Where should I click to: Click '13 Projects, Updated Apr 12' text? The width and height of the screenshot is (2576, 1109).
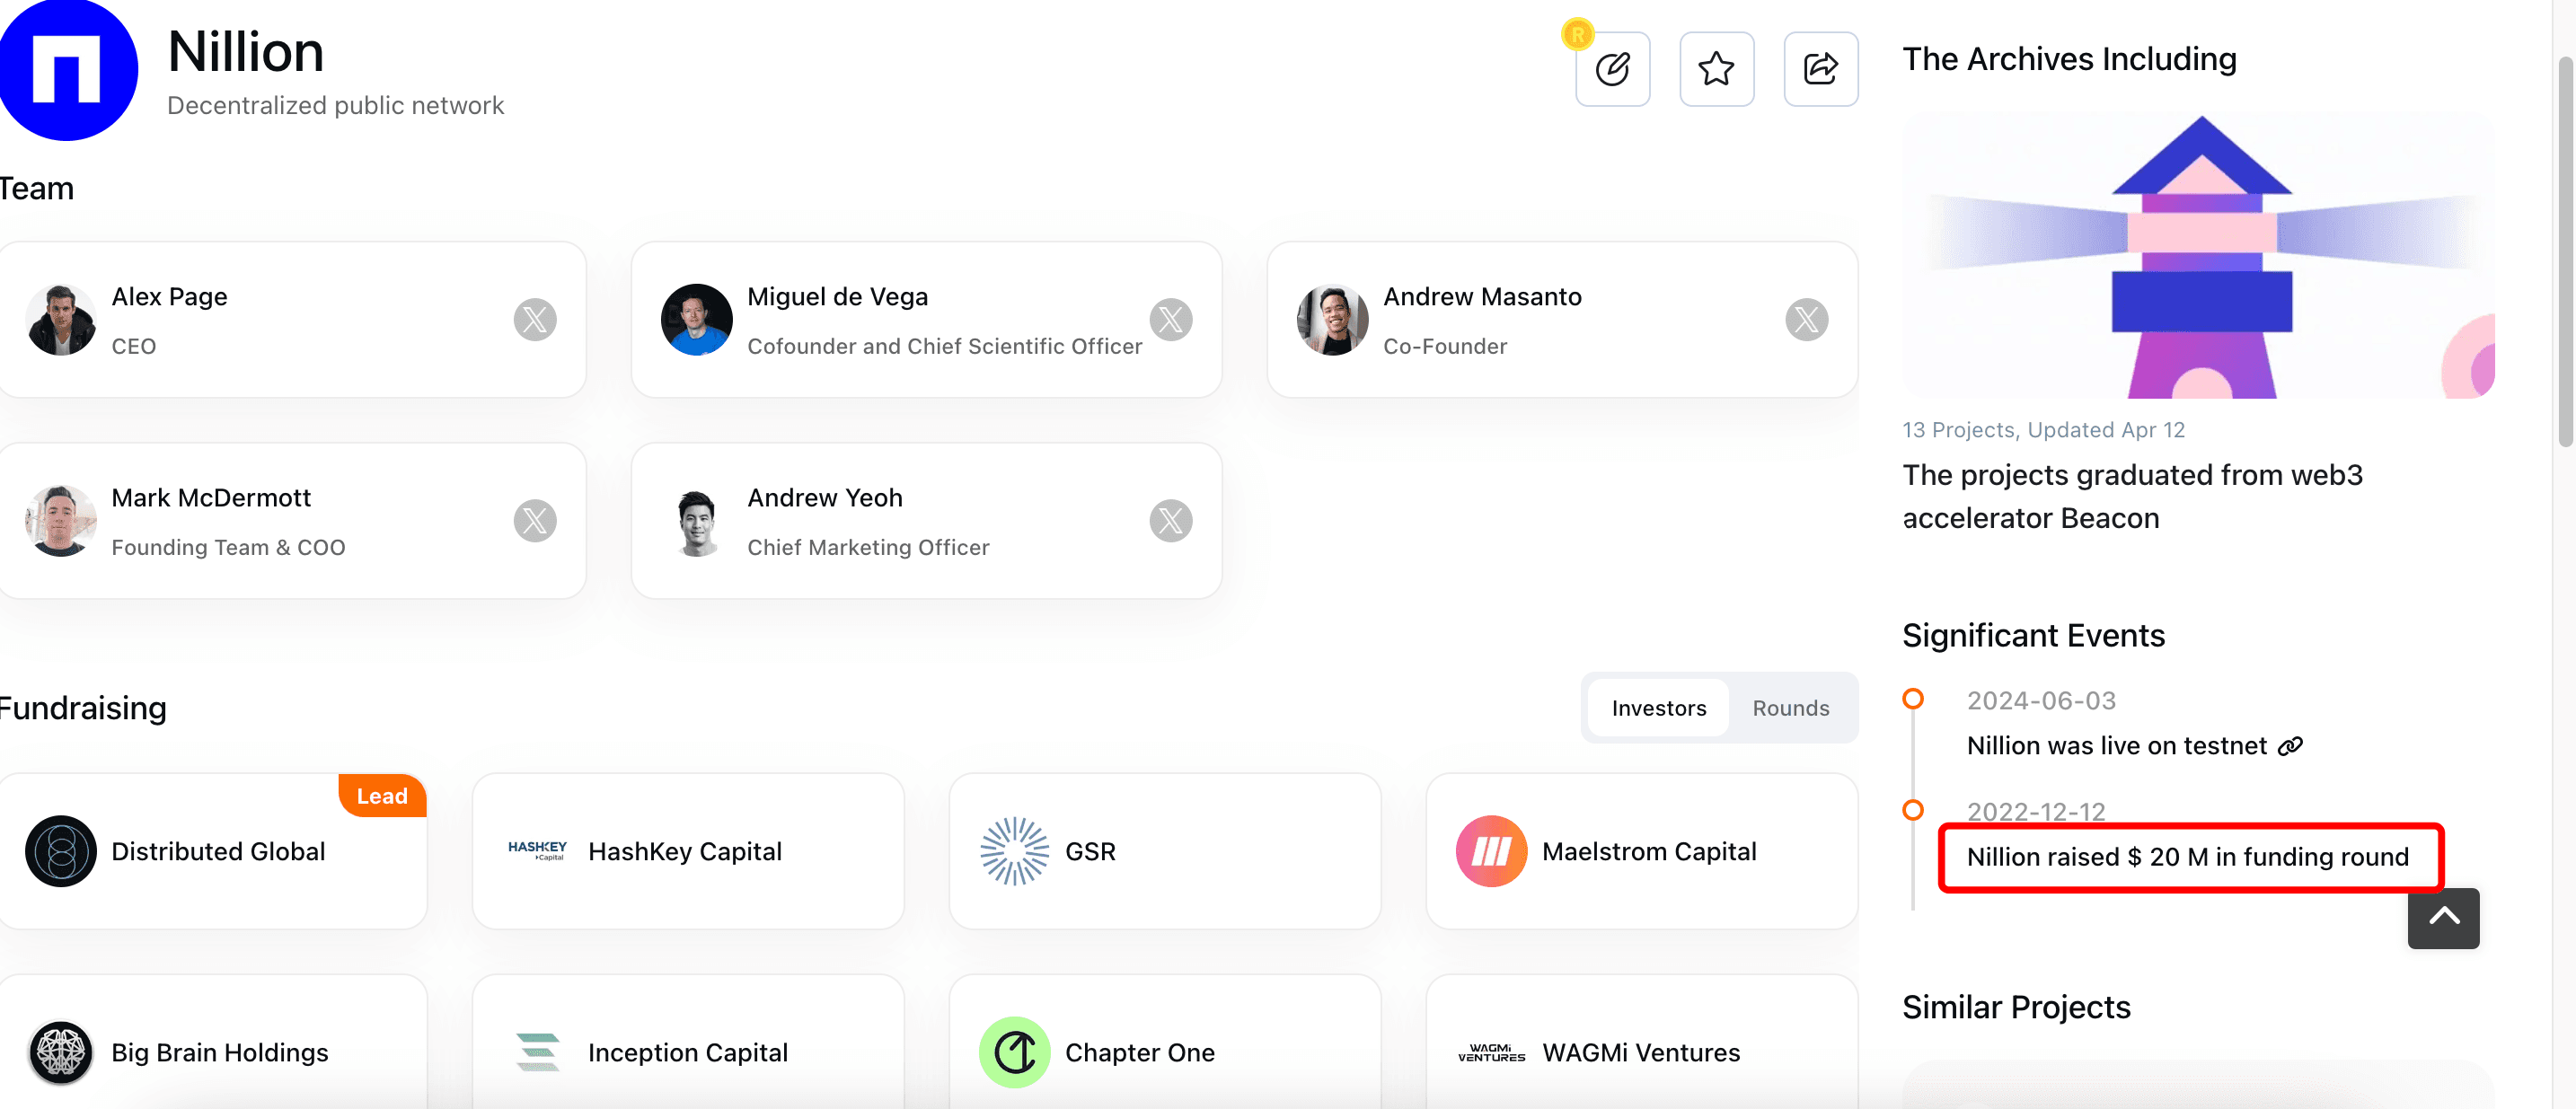(2043, 430)
